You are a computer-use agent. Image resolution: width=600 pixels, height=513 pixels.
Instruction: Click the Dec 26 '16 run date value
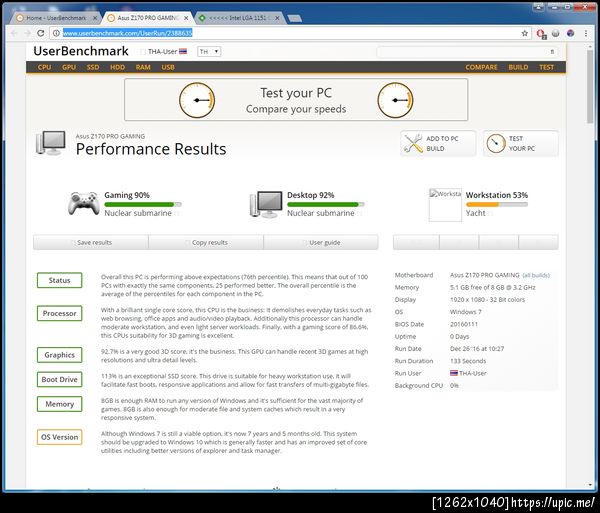[477, 349]
